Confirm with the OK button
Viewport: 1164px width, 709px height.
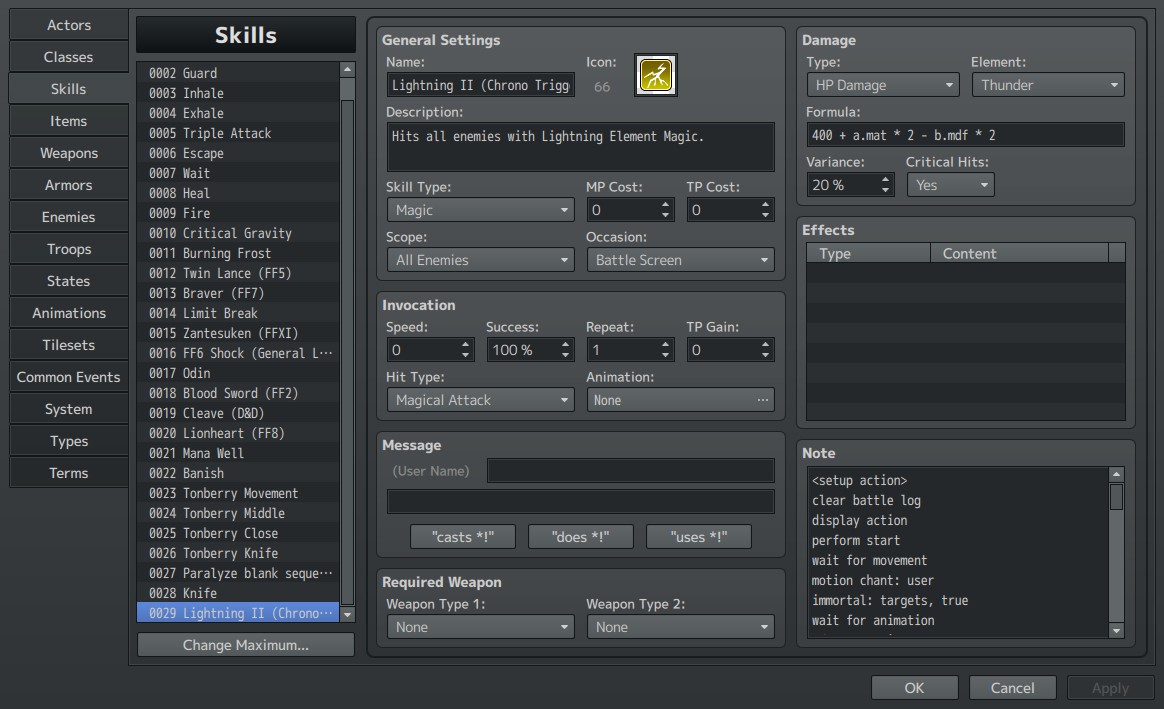click(x=915, y=687)
